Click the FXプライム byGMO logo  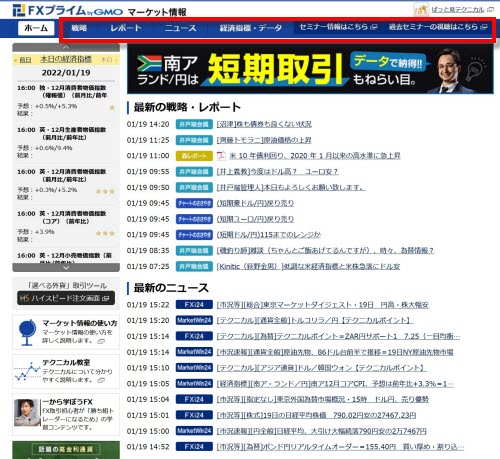point(67,11)
